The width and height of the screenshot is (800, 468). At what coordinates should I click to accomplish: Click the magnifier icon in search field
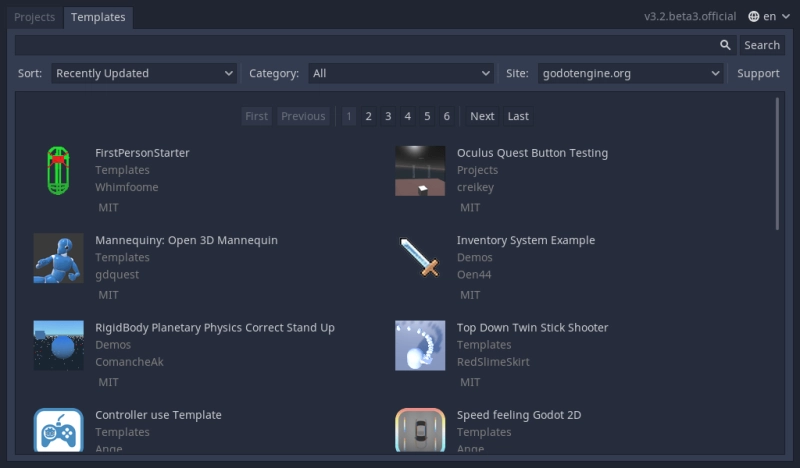tap(725, 45)
